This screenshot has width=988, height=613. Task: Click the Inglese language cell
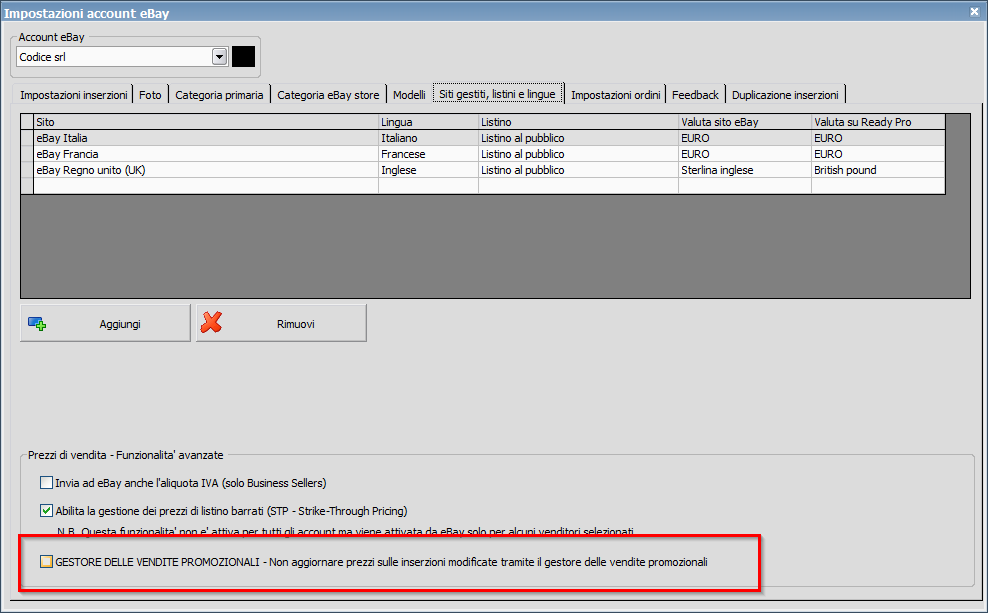[x=428, y=170]
